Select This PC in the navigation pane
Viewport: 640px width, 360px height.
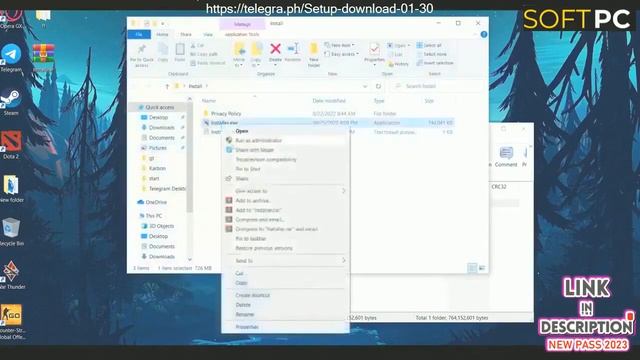153,216
